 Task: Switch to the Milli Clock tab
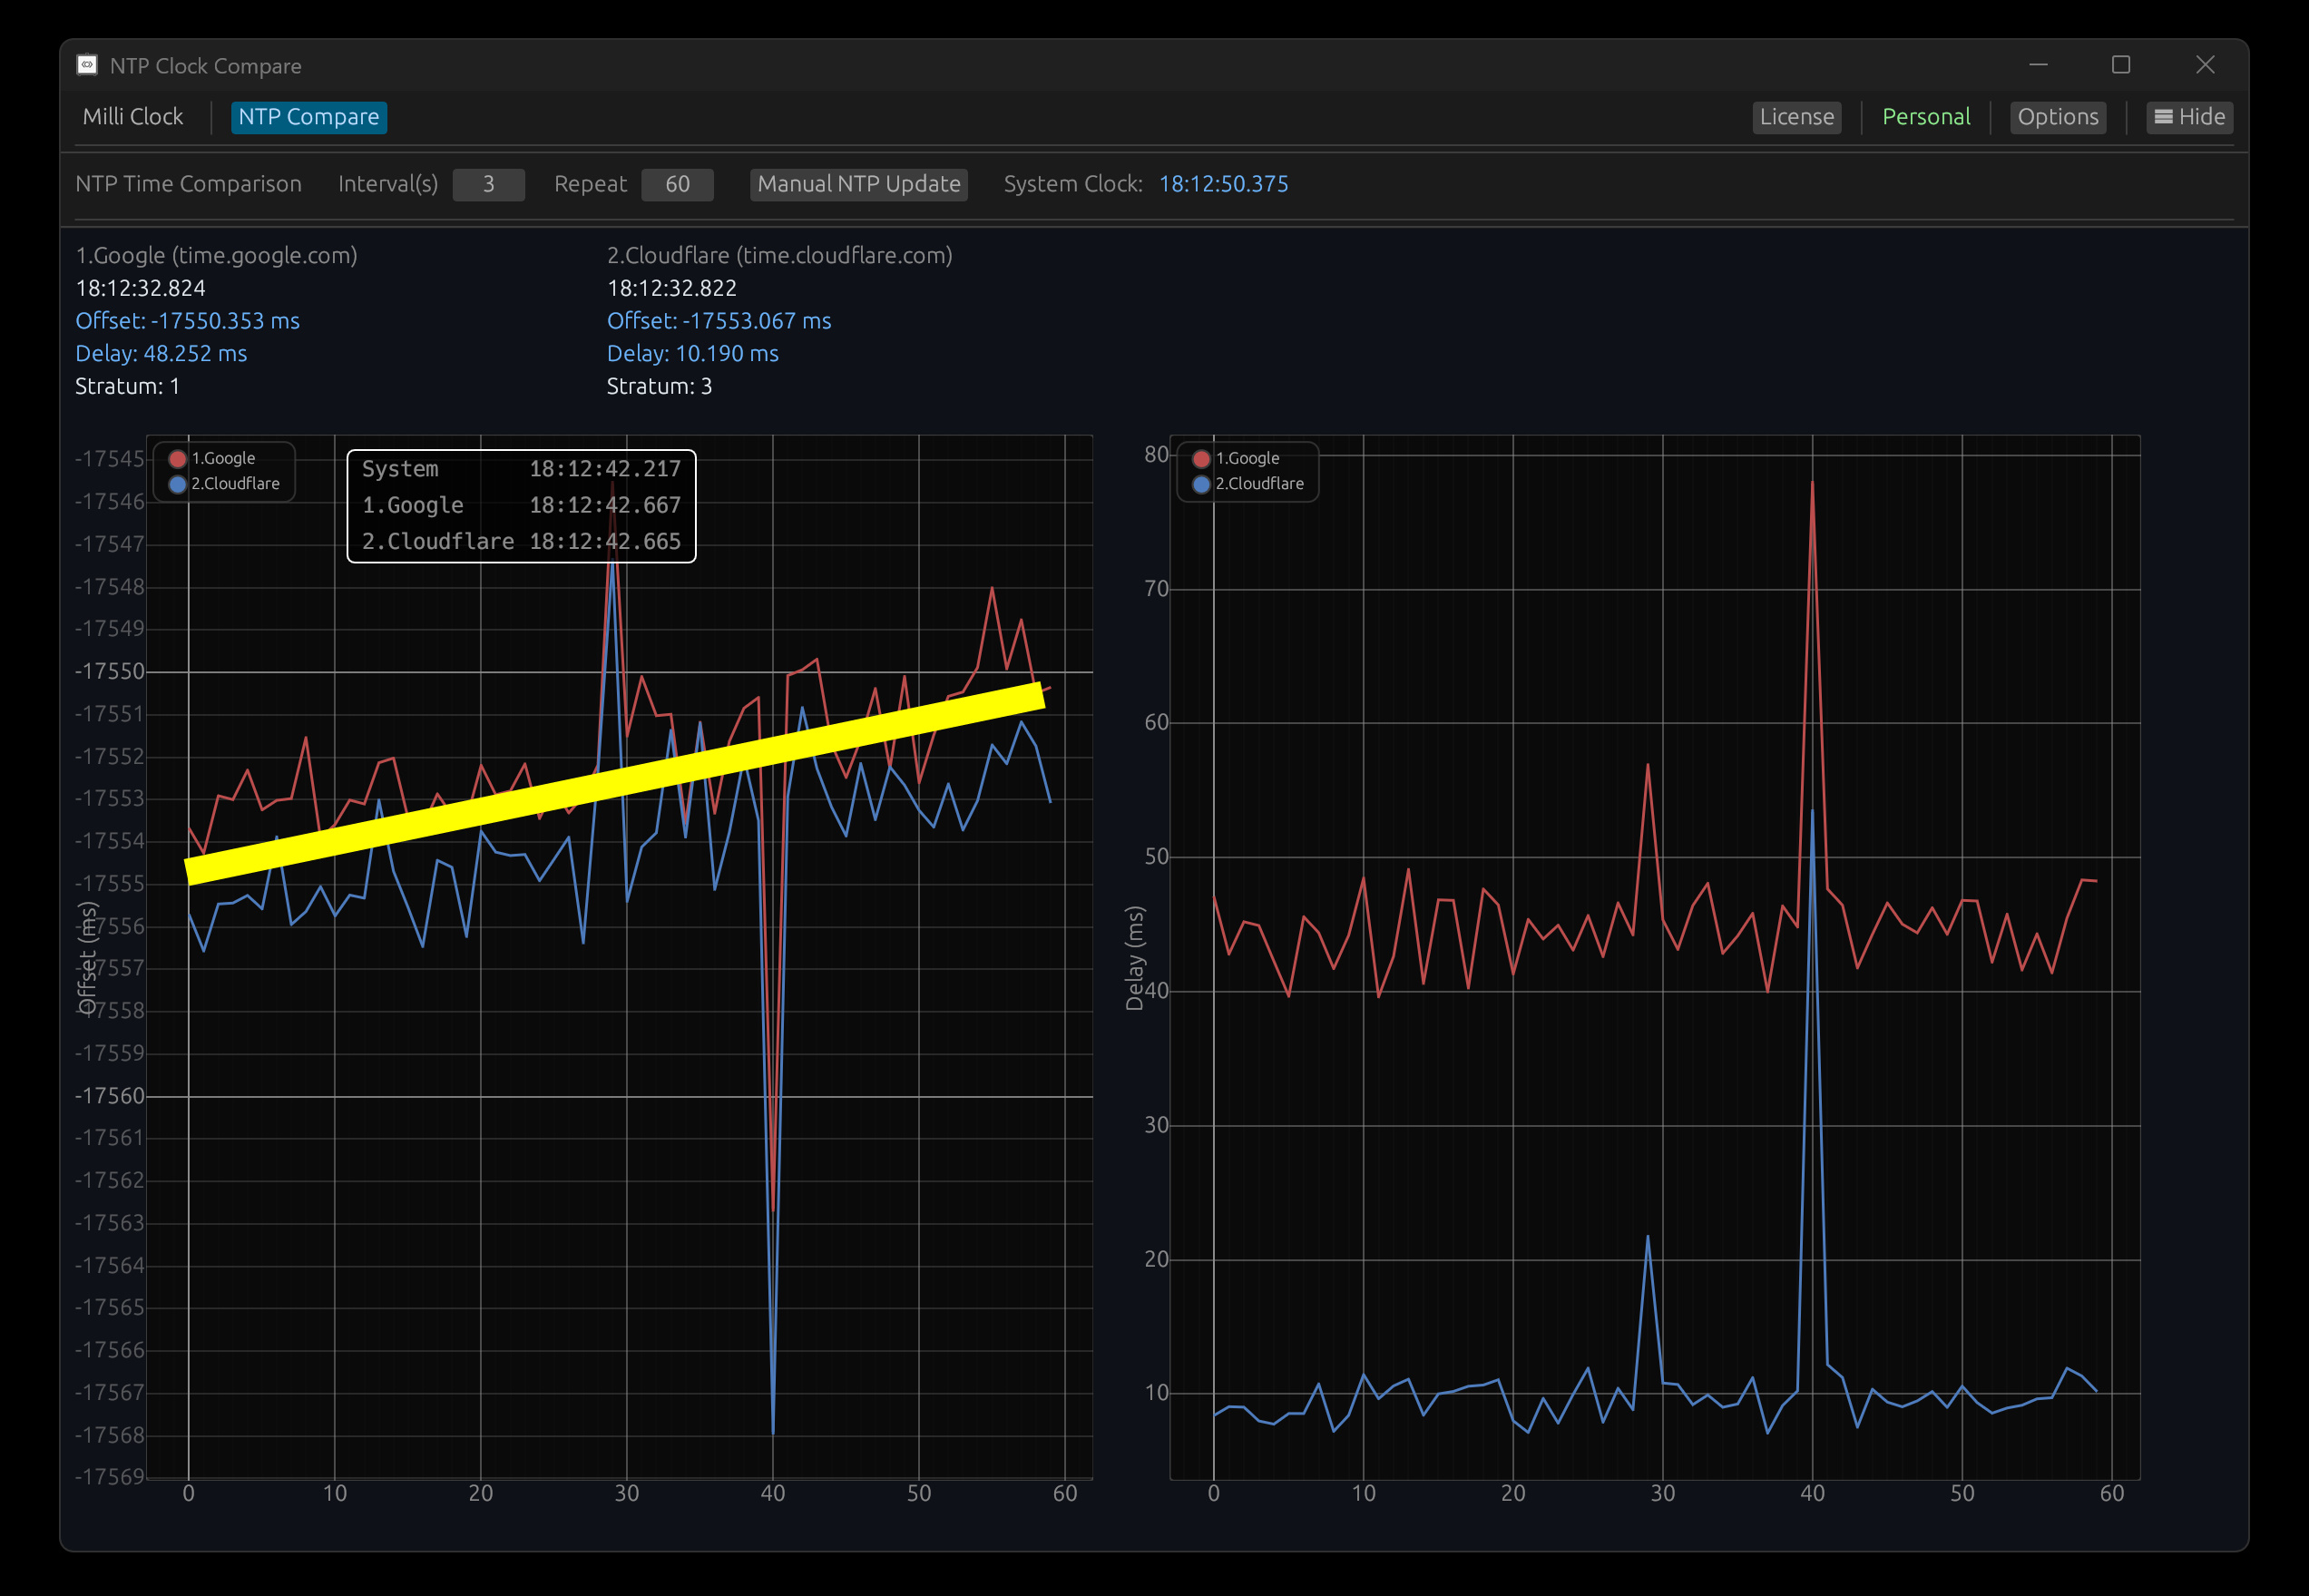133,117
